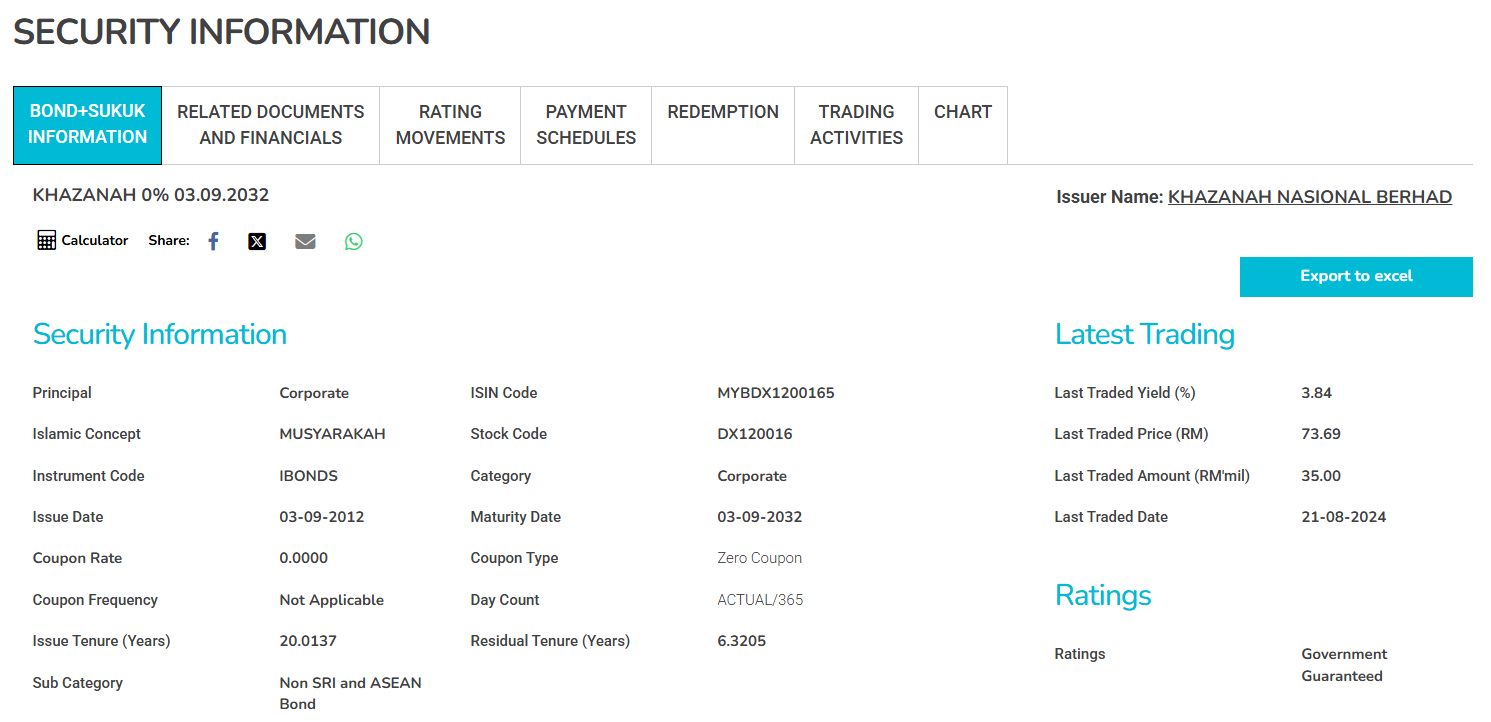Click Residual Tenure (Years) label
The width and height of the screenshot is (1491, 722).
(550, 641)
